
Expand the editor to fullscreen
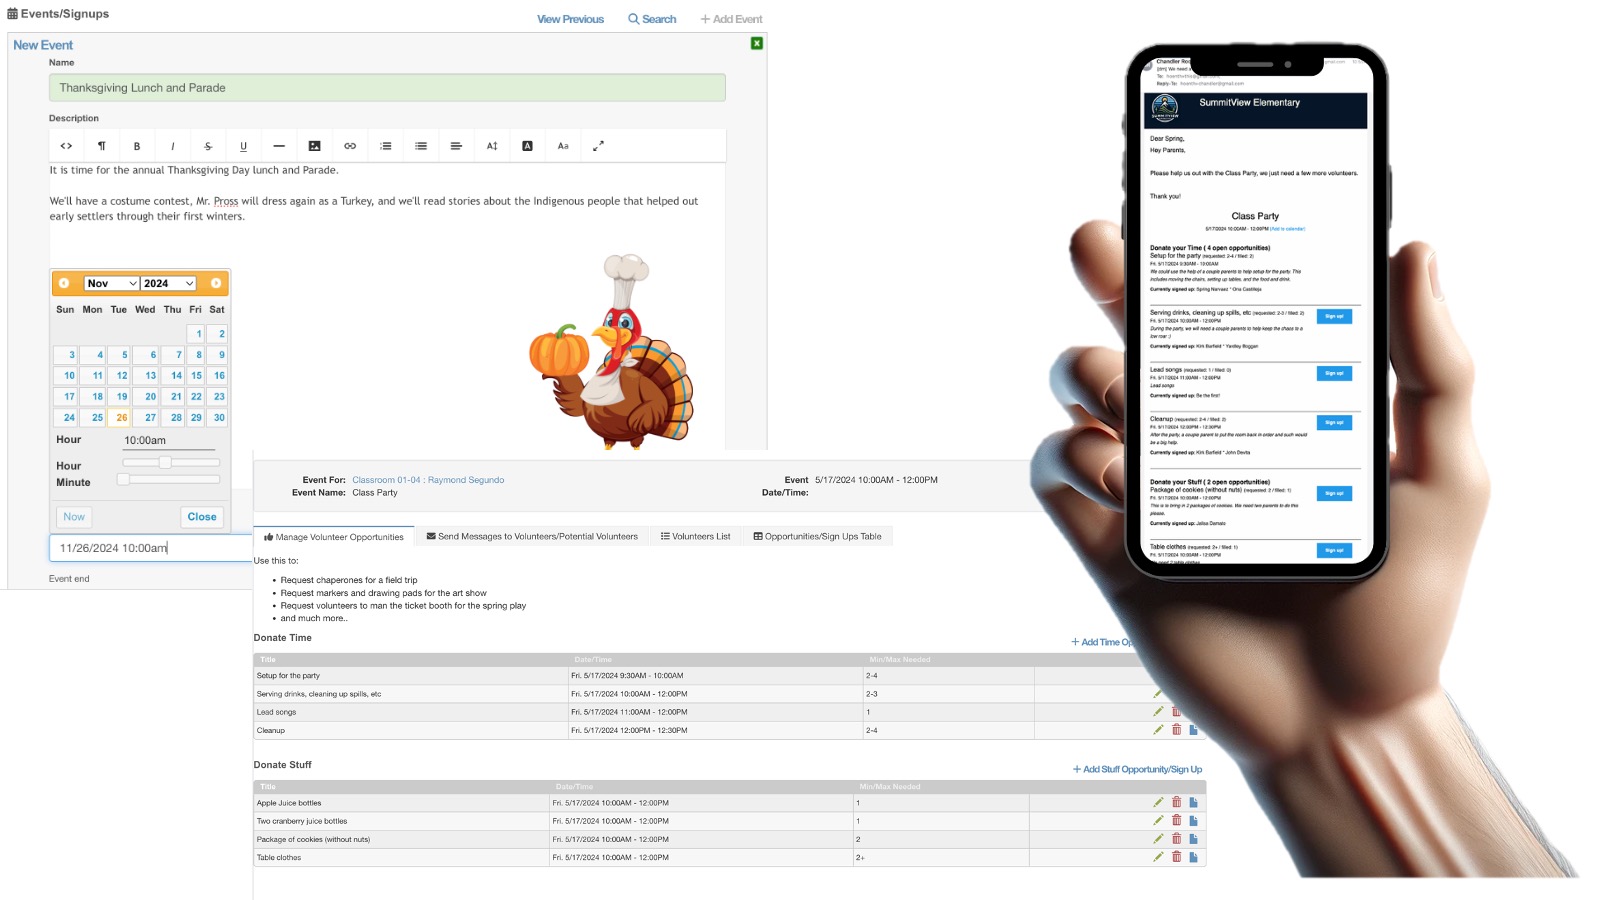click(x=598, y=146)
